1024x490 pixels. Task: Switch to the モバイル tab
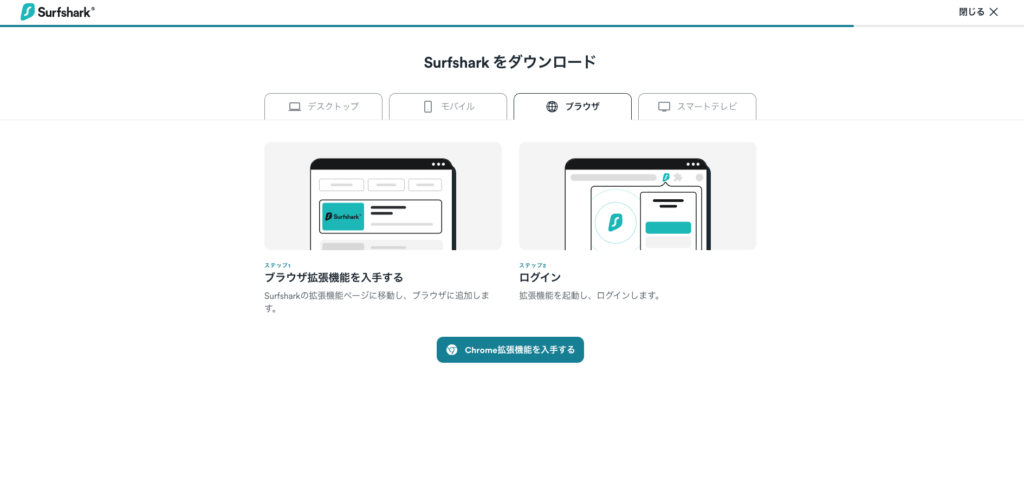448,106
